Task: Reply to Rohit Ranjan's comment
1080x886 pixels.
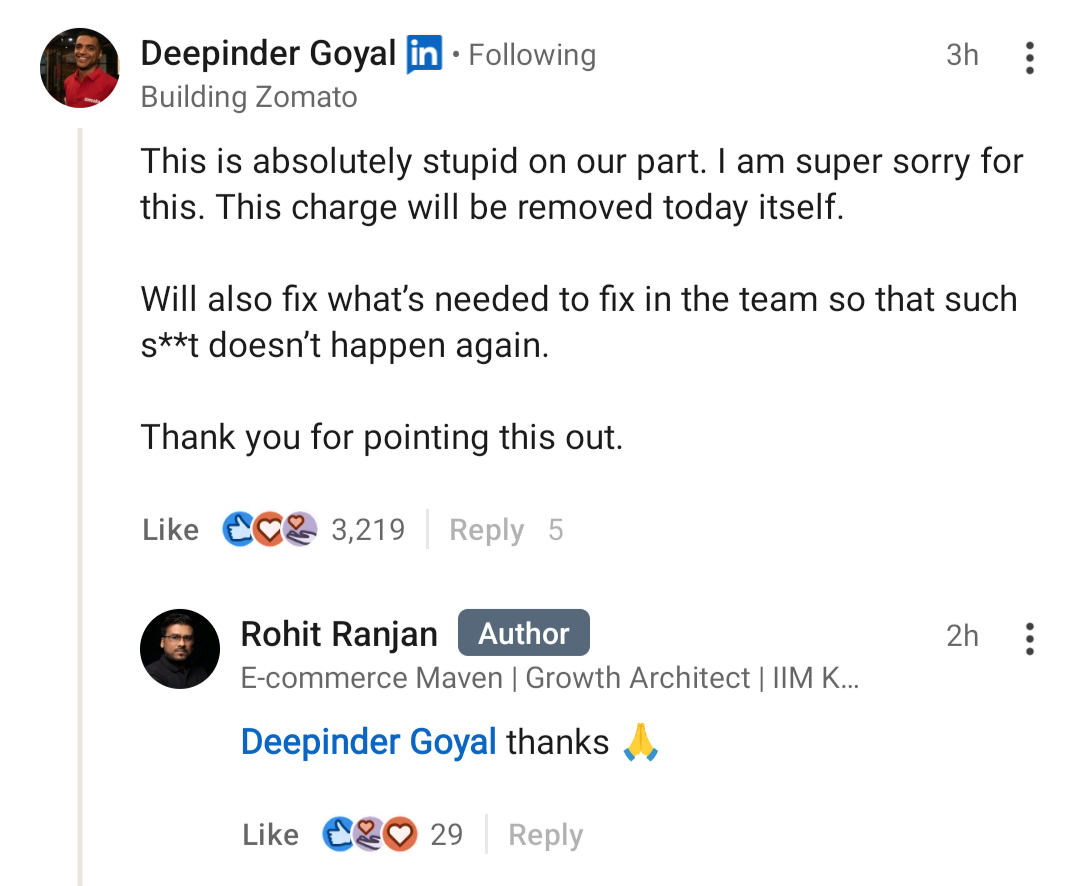Action: coord(545,834)
